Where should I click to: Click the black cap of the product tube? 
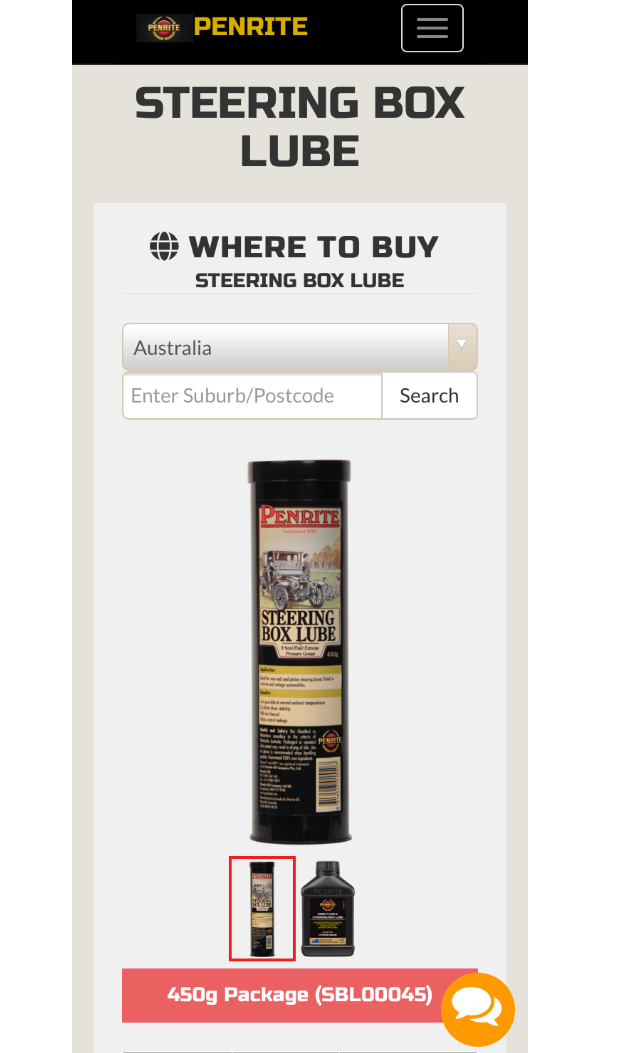coord(300,471)
